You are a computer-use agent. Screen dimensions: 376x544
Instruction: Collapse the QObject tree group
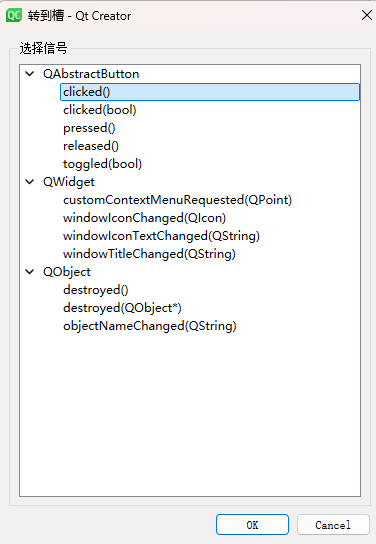click(30, 272)
